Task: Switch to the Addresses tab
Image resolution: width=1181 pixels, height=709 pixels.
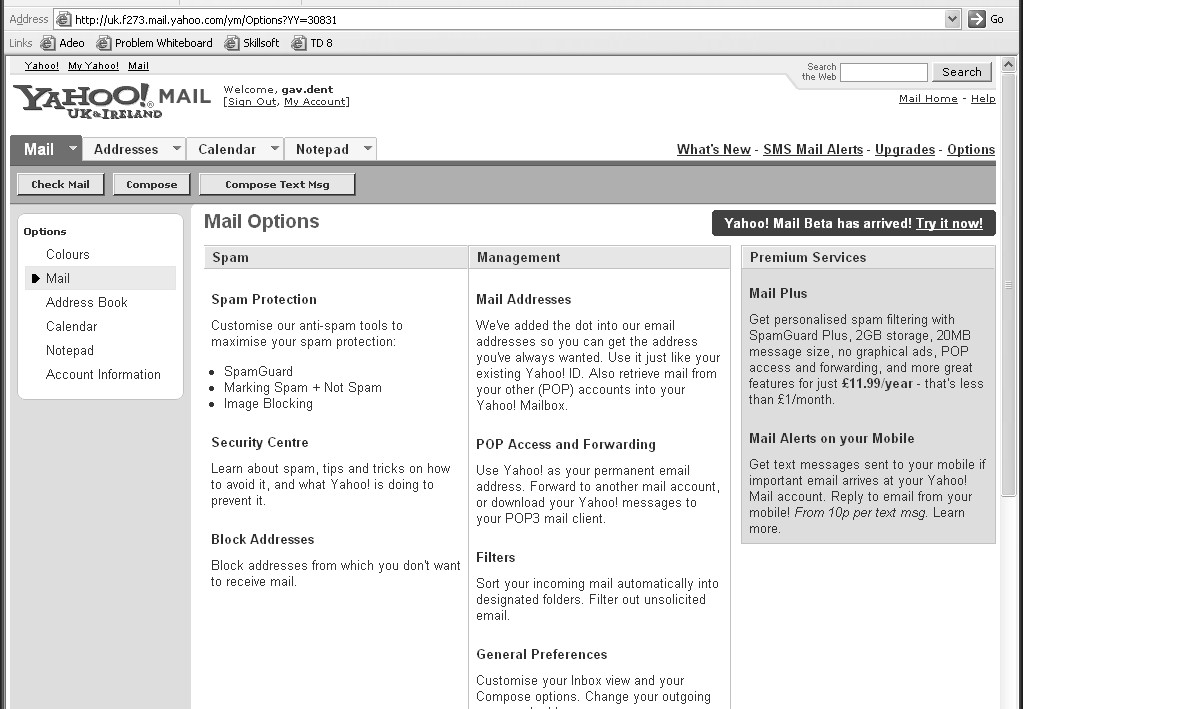Action: pyautogui.click(x=126, y=149)
